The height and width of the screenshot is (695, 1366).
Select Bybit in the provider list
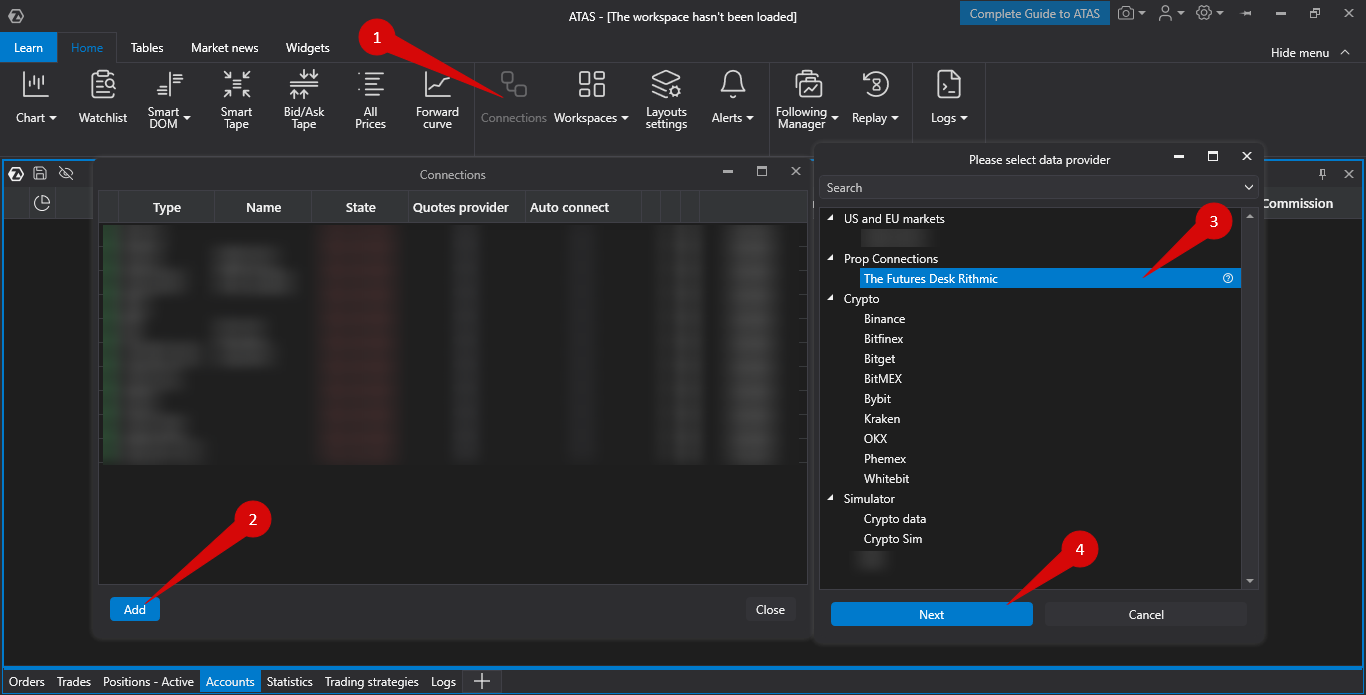(877, 399)
